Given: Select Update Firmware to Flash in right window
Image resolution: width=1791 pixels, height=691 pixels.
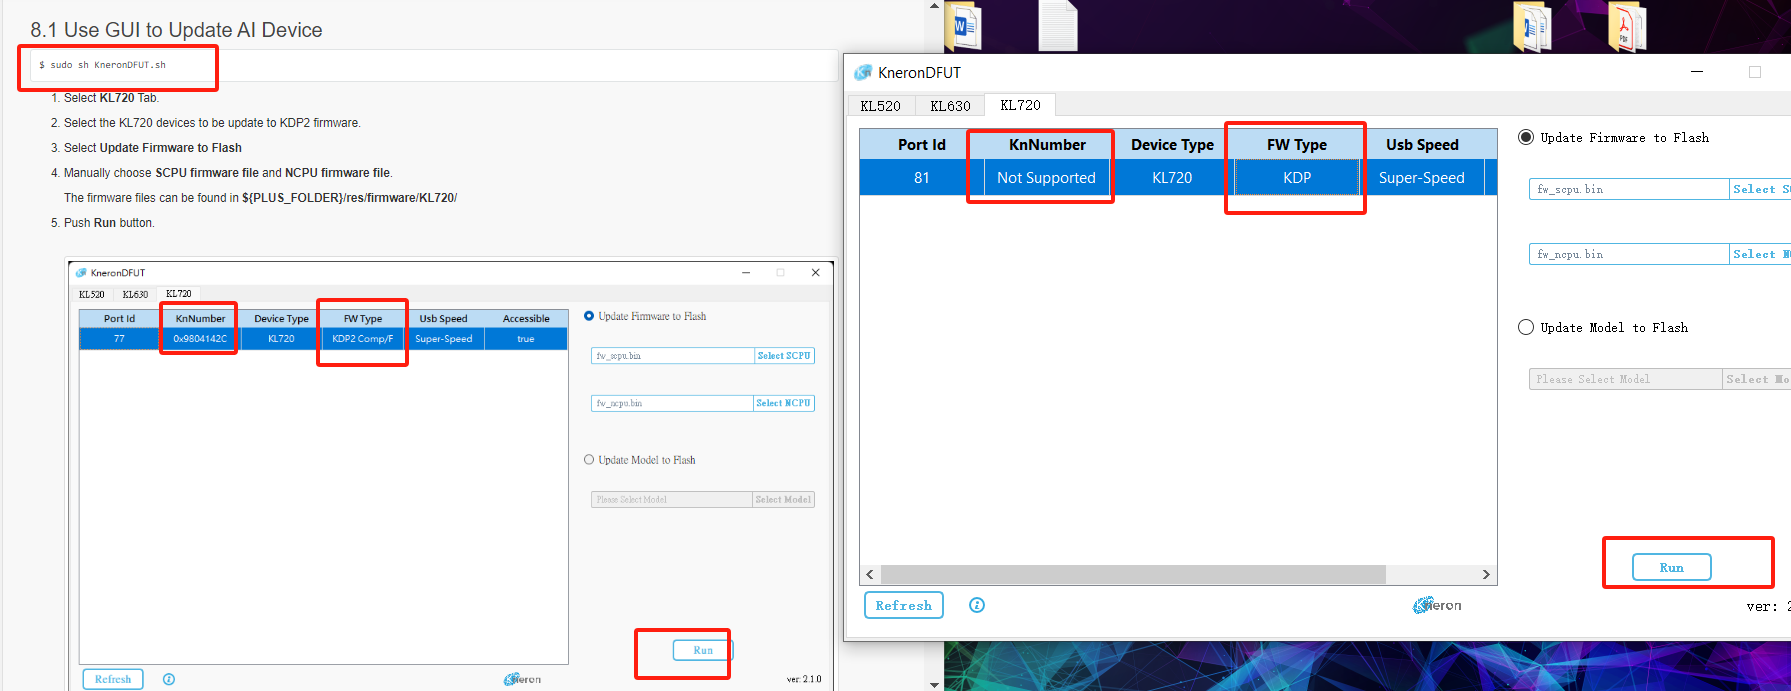Looking at the screenshot, I should point(1526,138).
